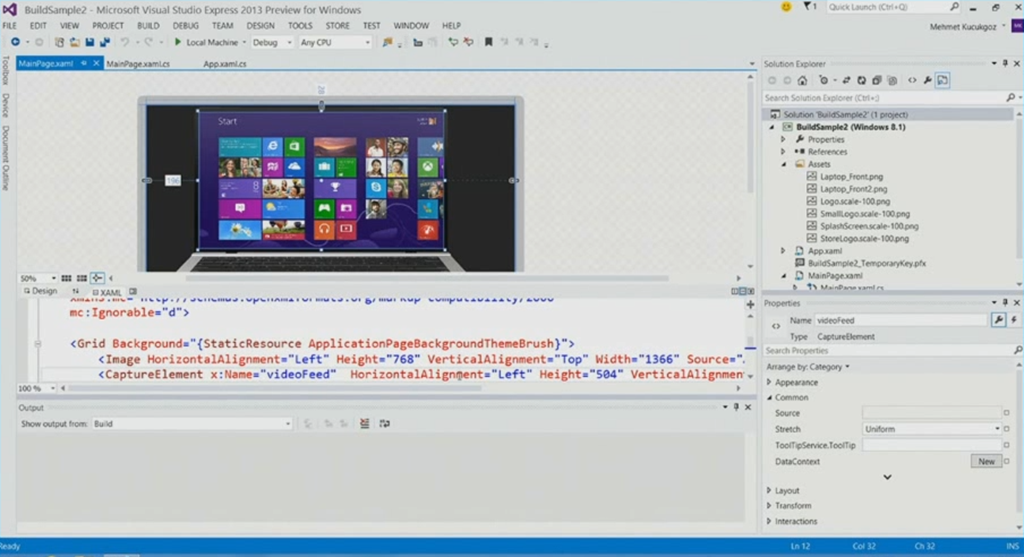Pin the Output panel

(x=736, y=407)
